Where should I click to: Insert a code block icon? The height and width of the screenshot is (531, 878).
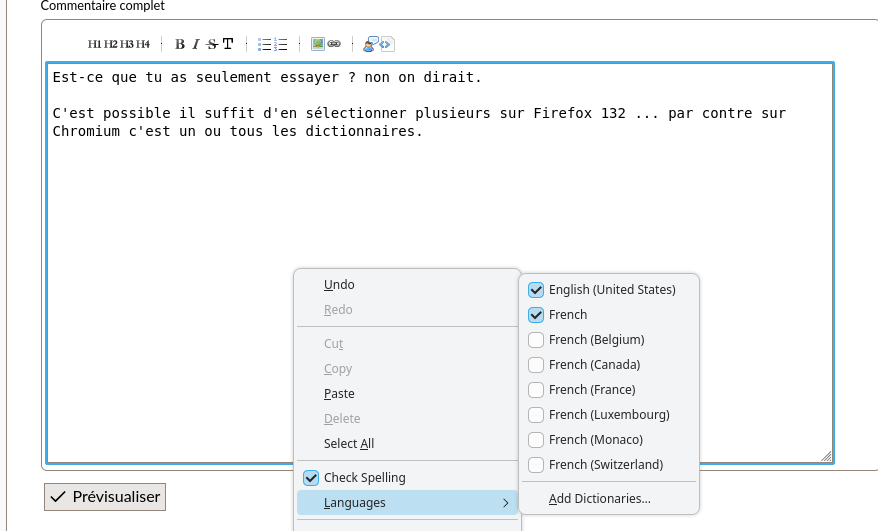387,44
